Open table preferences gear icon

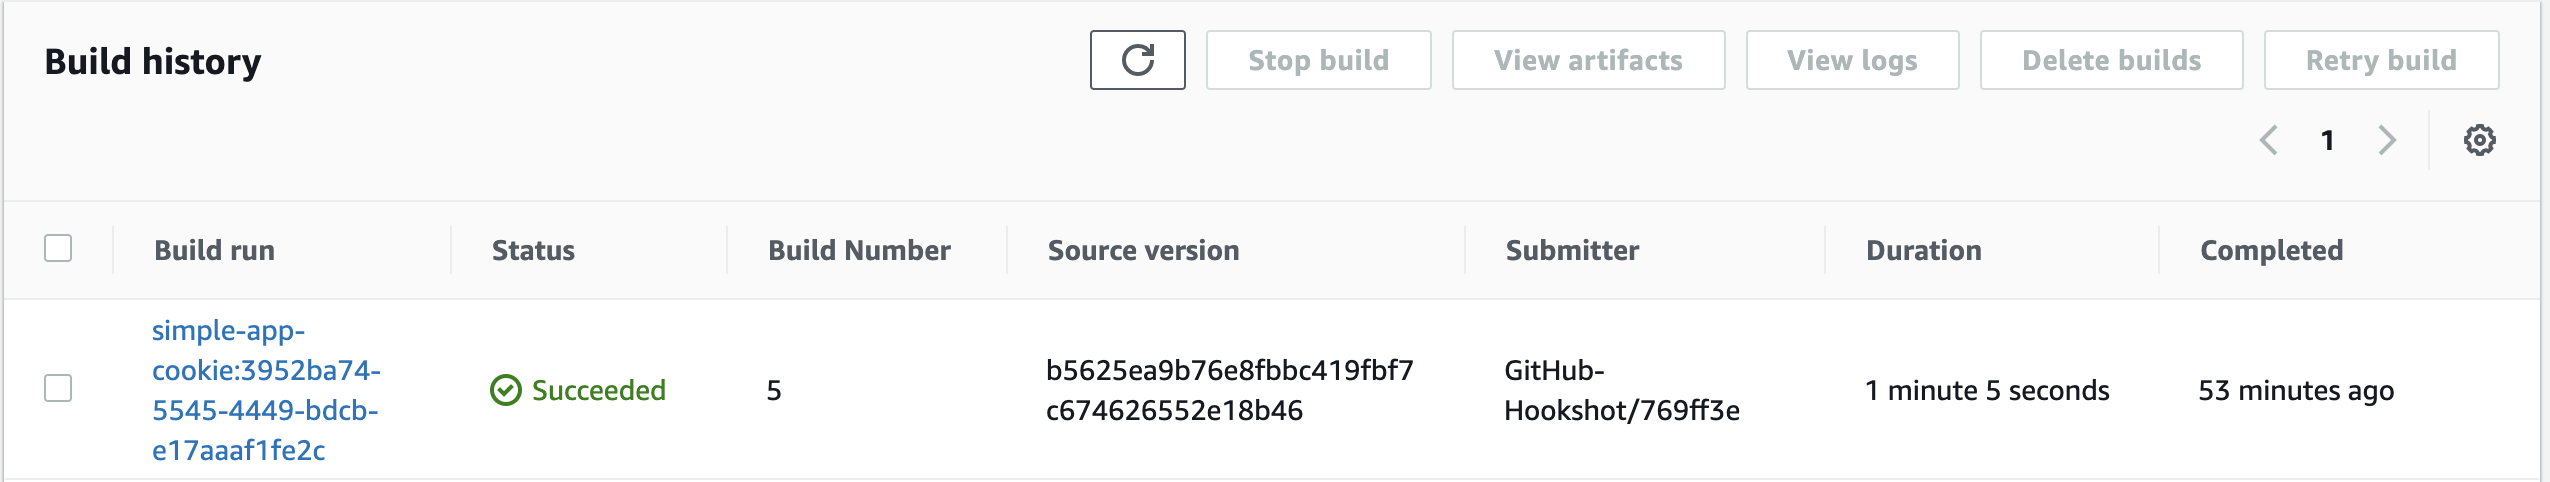pyautogui.click(x=2479, y=140)
